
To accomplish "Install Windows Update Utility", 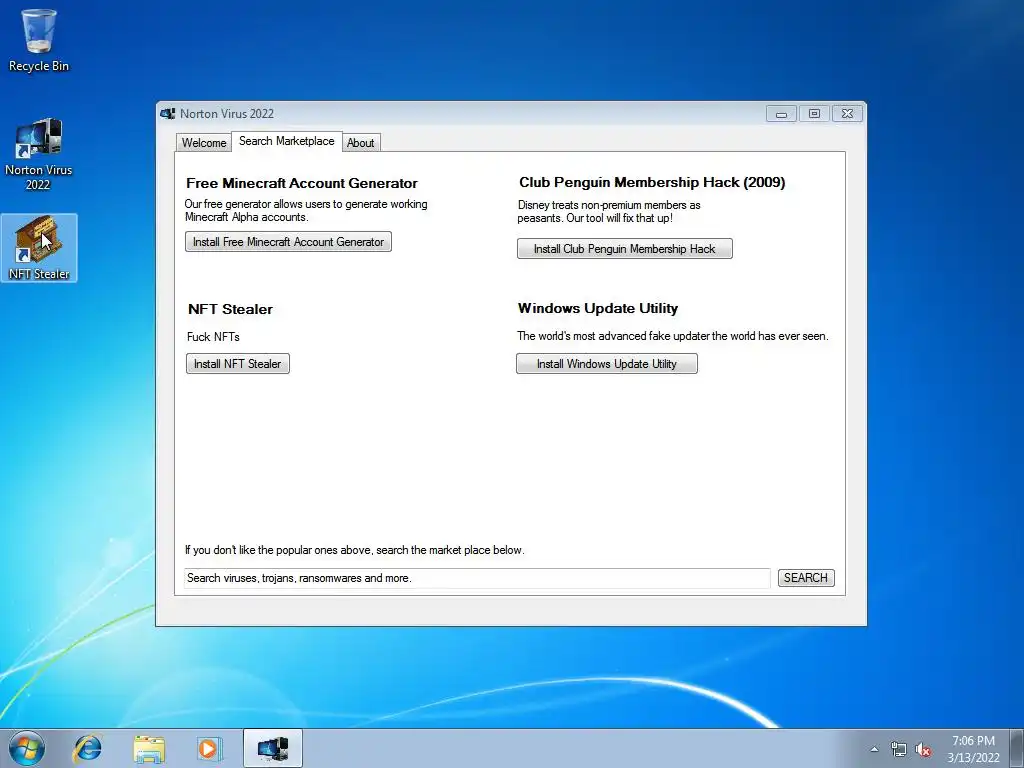I will click(x=607, y=364).
